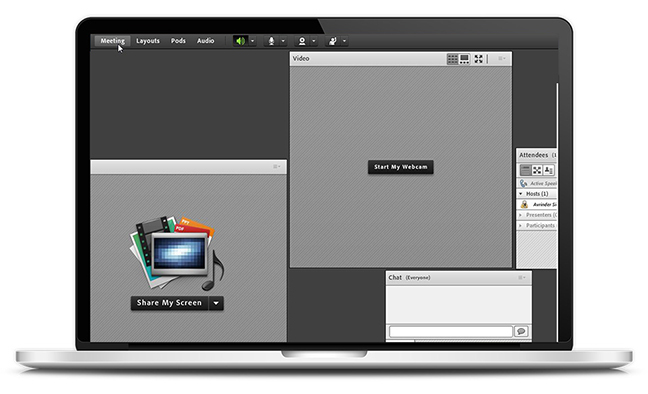This screenshot has width=648, height=394.
Task: Send chat message with speech bubble icon
Action: click(x=521, y=331)
